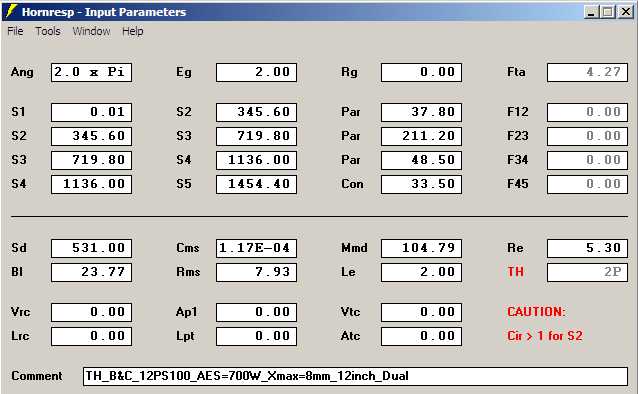Screen dimensions: 638x394
Task: Click the S5 label
Action: [x=184, y=184]
